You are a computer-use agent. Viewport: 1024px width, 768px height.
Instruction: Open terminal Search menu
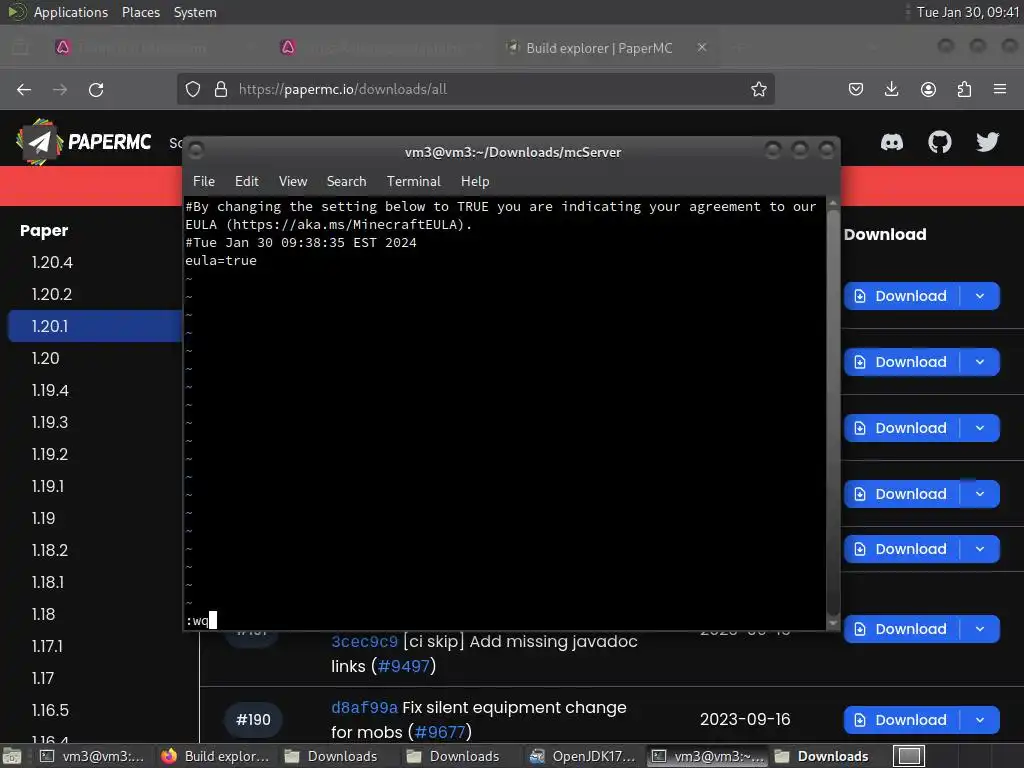tap(346, 182)
